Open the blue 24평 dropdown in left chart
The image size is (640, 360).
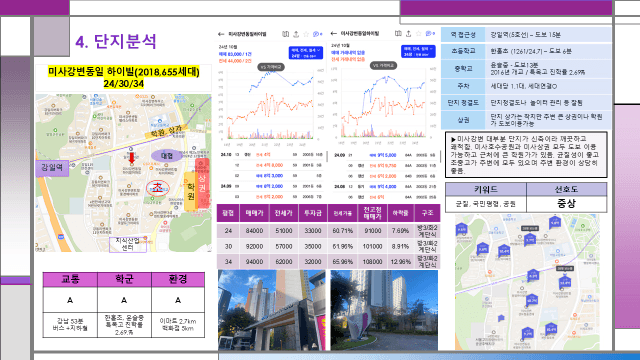coord(306,53)
